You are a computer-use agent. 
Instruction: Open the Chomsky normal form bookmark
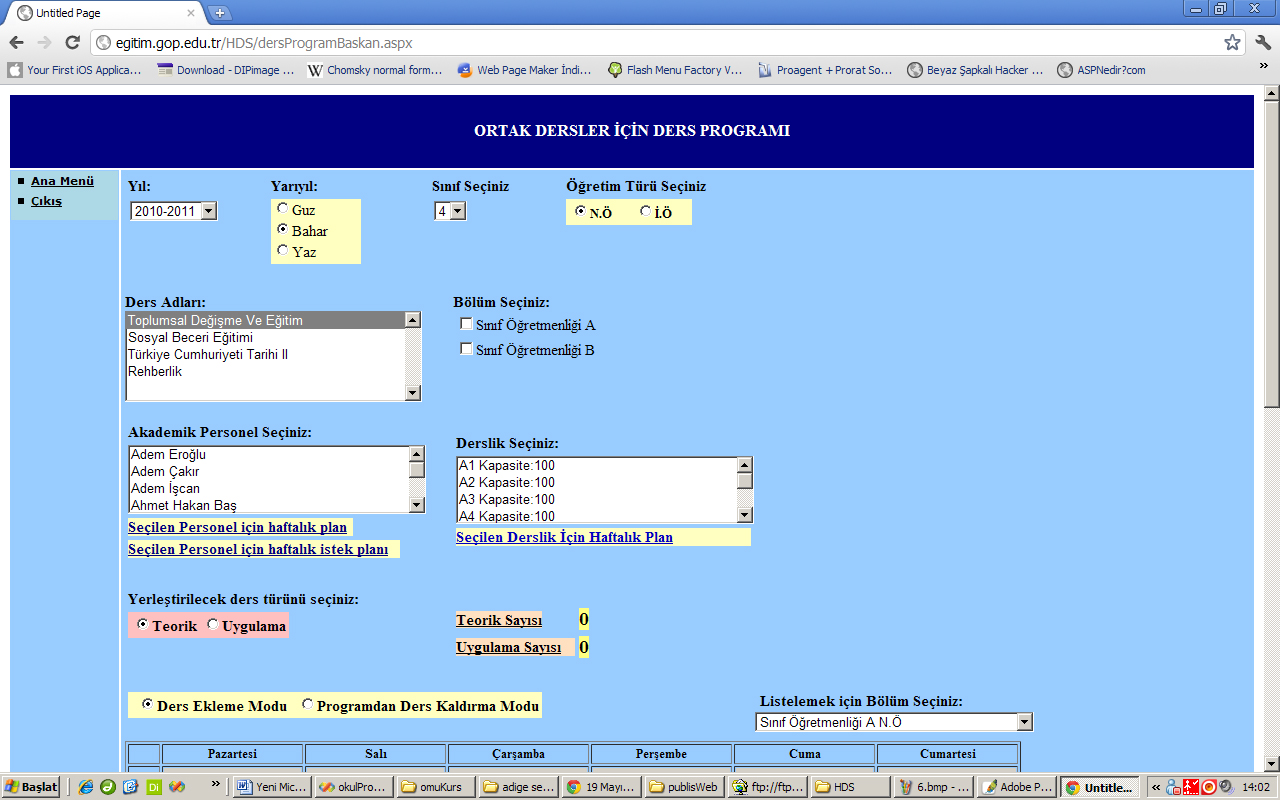(x=374, y=70)
